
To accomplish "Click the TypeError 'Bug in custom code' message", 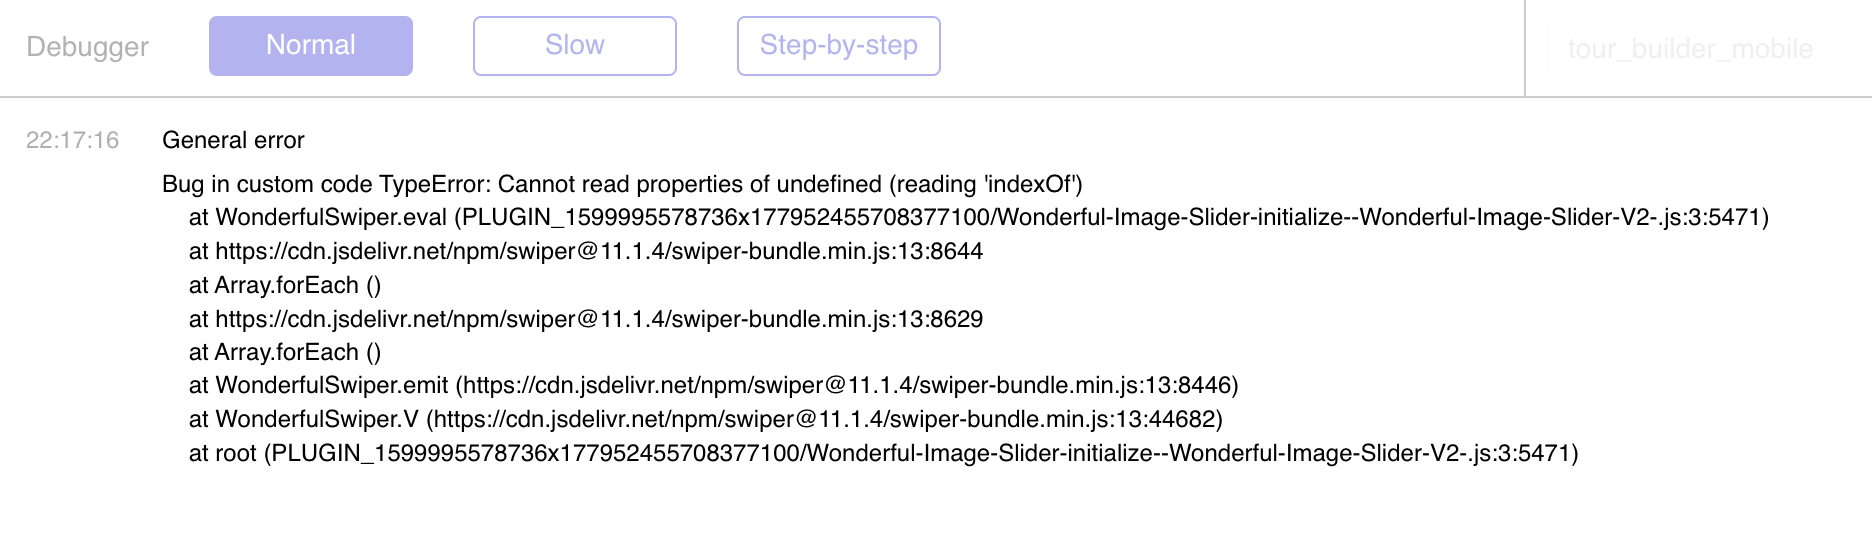I will tap(622, 184).
